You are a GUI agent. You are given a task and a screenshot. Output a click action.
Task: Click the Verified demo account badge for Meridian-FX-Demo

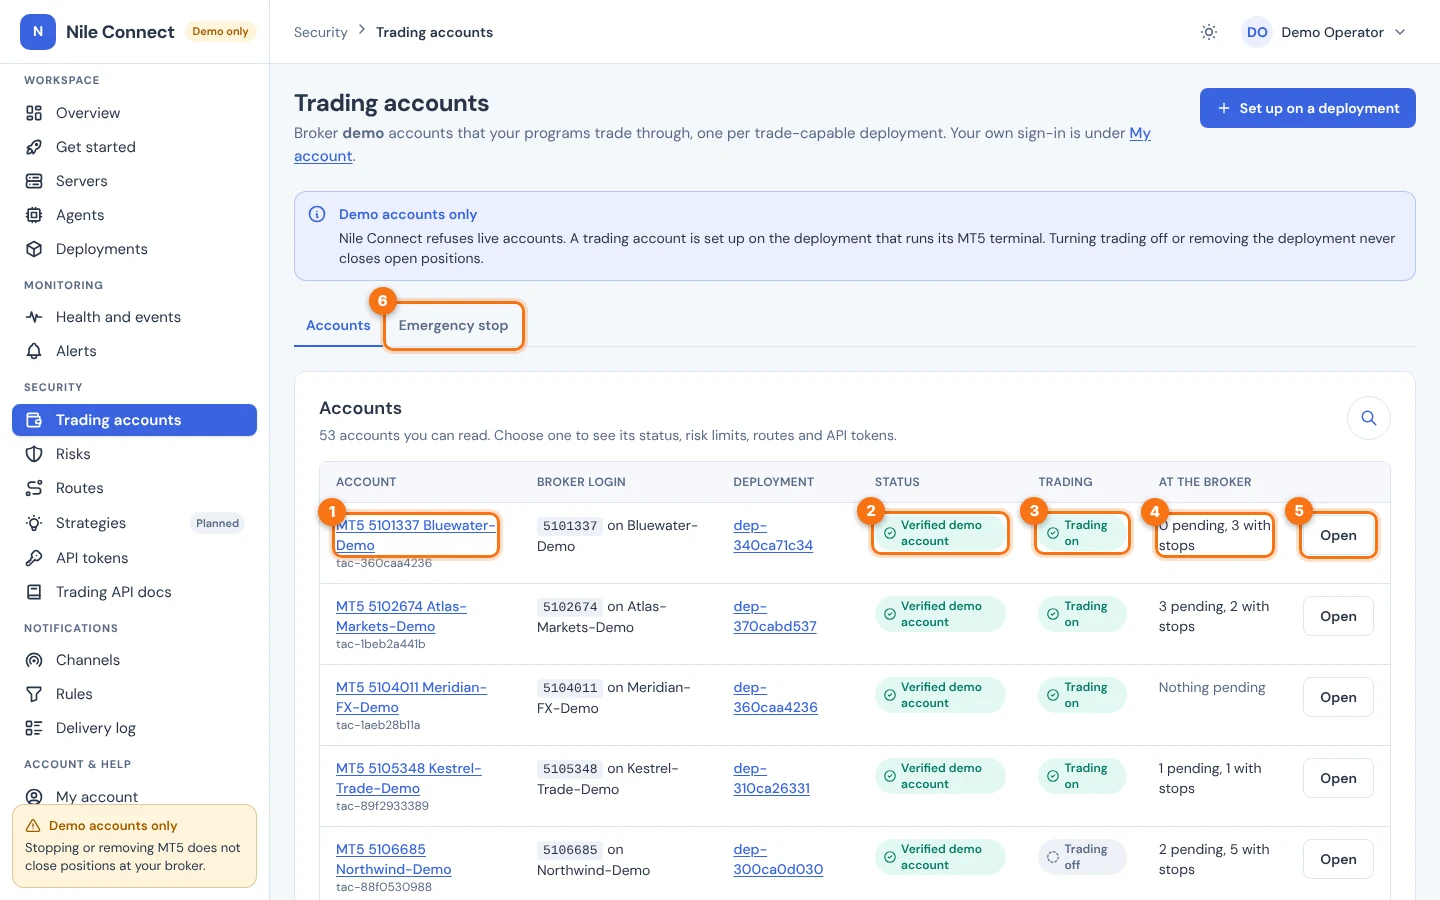pos(940,695)
